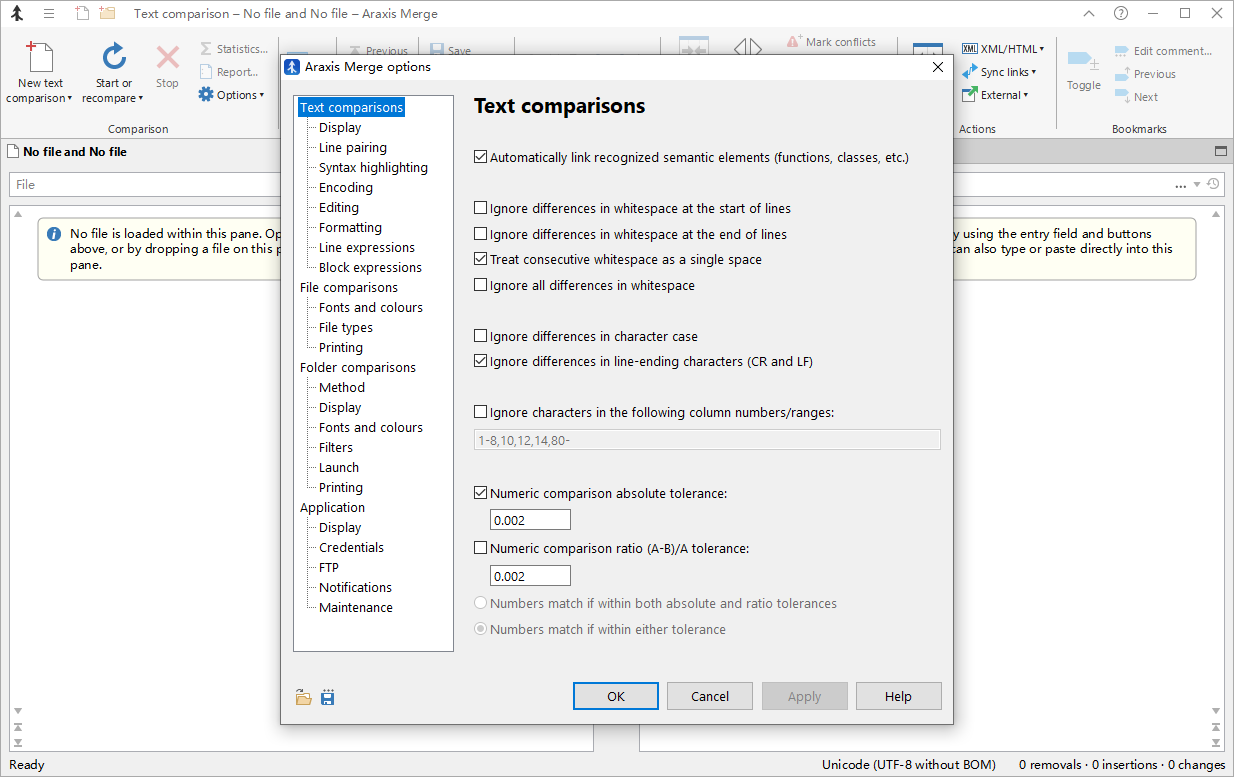Go to Next bookmark
The image size is (1234, 777).
(x=1137, y=97)
